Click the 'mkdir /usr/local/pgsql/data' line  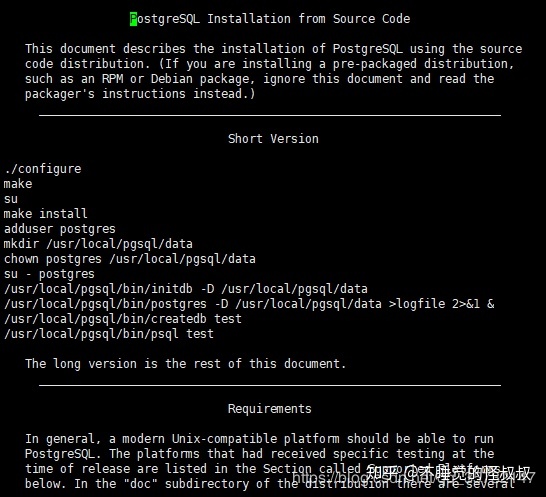pos(98,244)
